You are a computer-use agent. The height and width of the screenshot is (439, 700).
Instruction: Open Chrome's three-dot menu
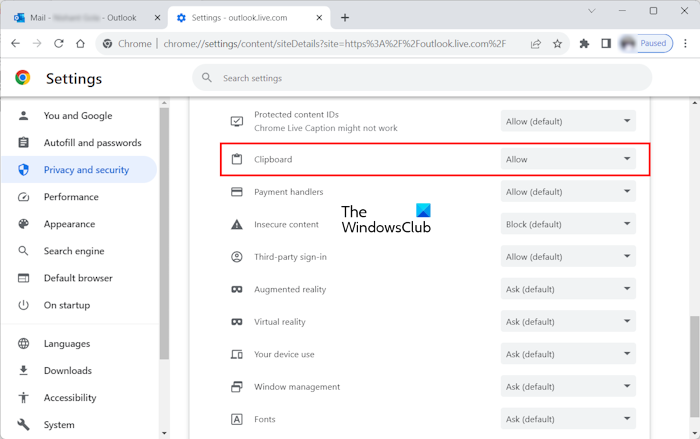tap(685, 43)
